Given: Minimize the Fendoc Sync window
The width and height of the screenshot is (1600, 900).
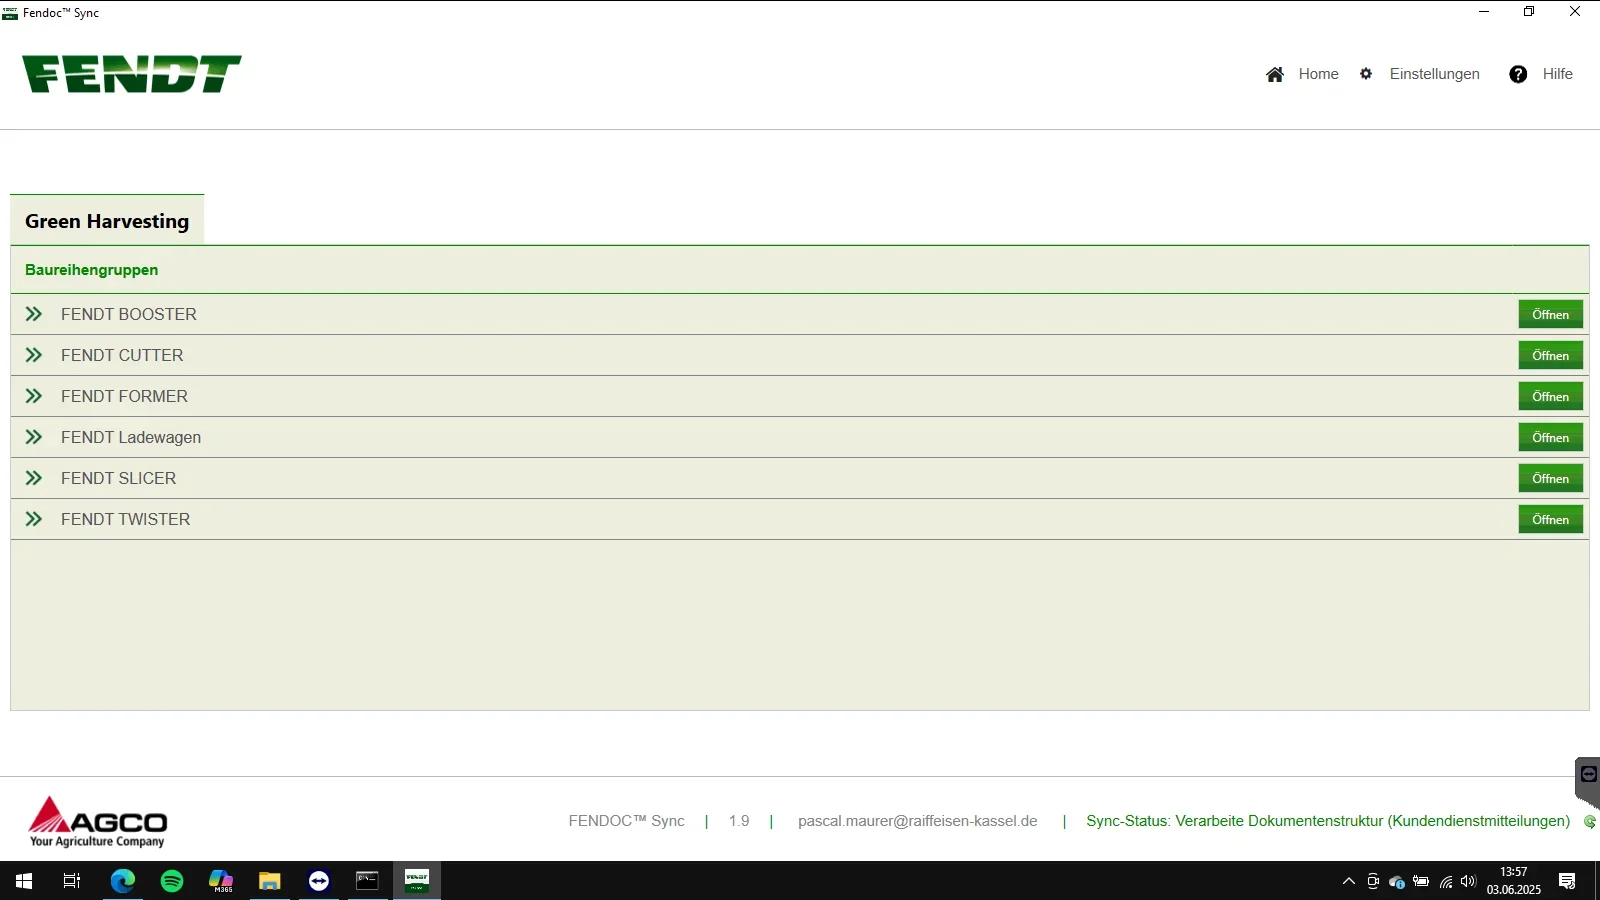Looking at the screenshot, I should click(1484, 12).
